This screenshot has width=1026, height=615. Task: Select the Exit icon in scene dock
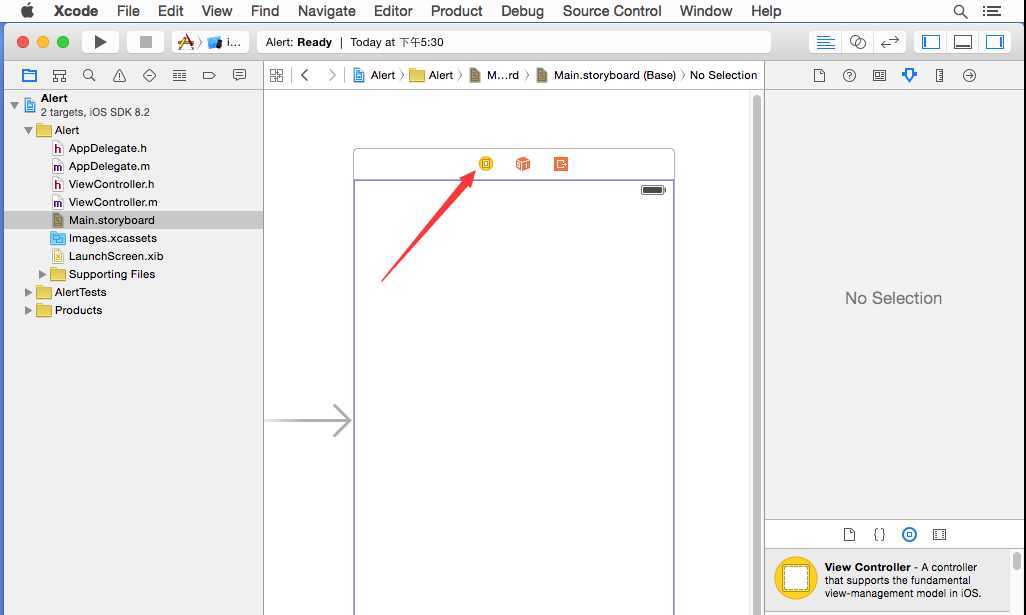click(561, 164)
